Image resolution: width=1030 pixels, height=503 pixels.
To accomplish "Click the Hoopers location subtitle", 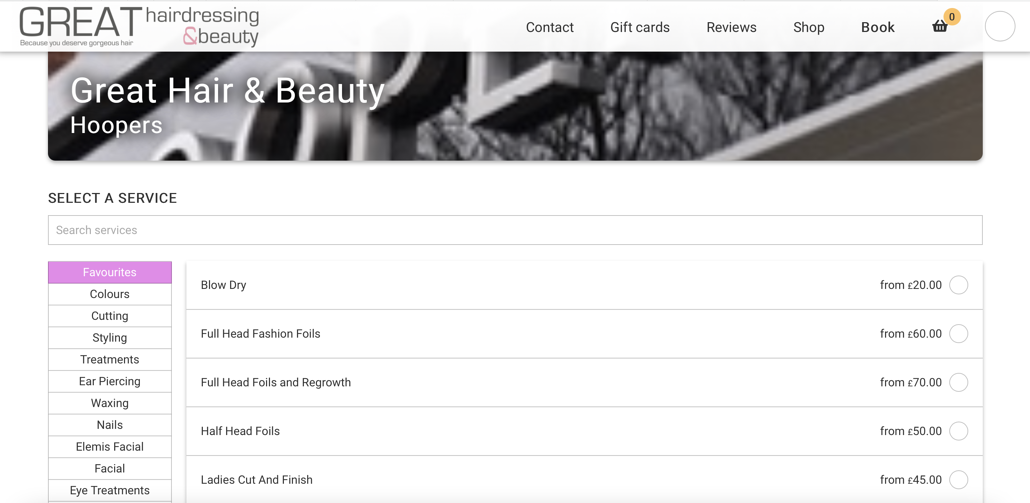I will [x=116, y=125].
